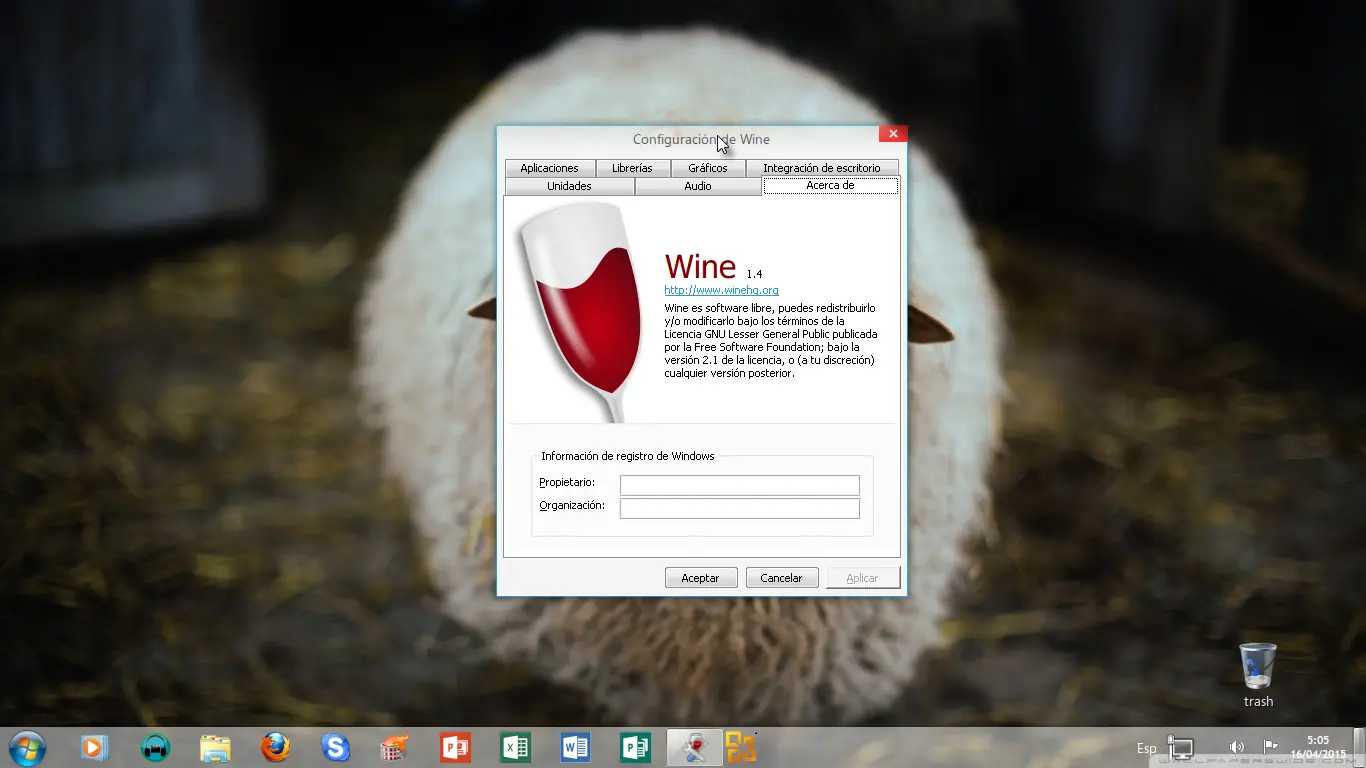Open the red grid app beside Skype
Screen dimensions: 1366x768
coord(395,747)
